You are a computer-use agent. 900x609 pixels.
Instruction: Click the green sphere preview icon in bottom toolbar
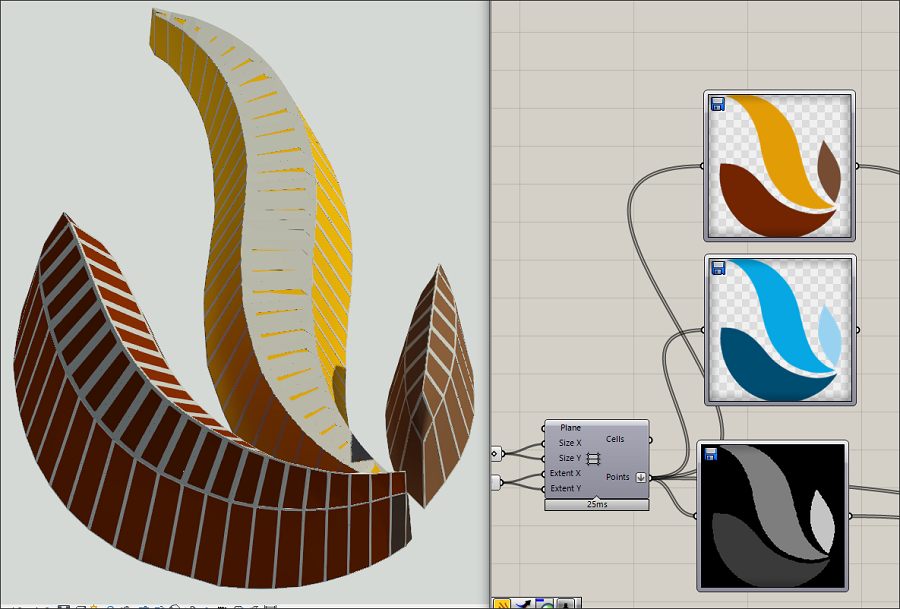tap(545, 604)
